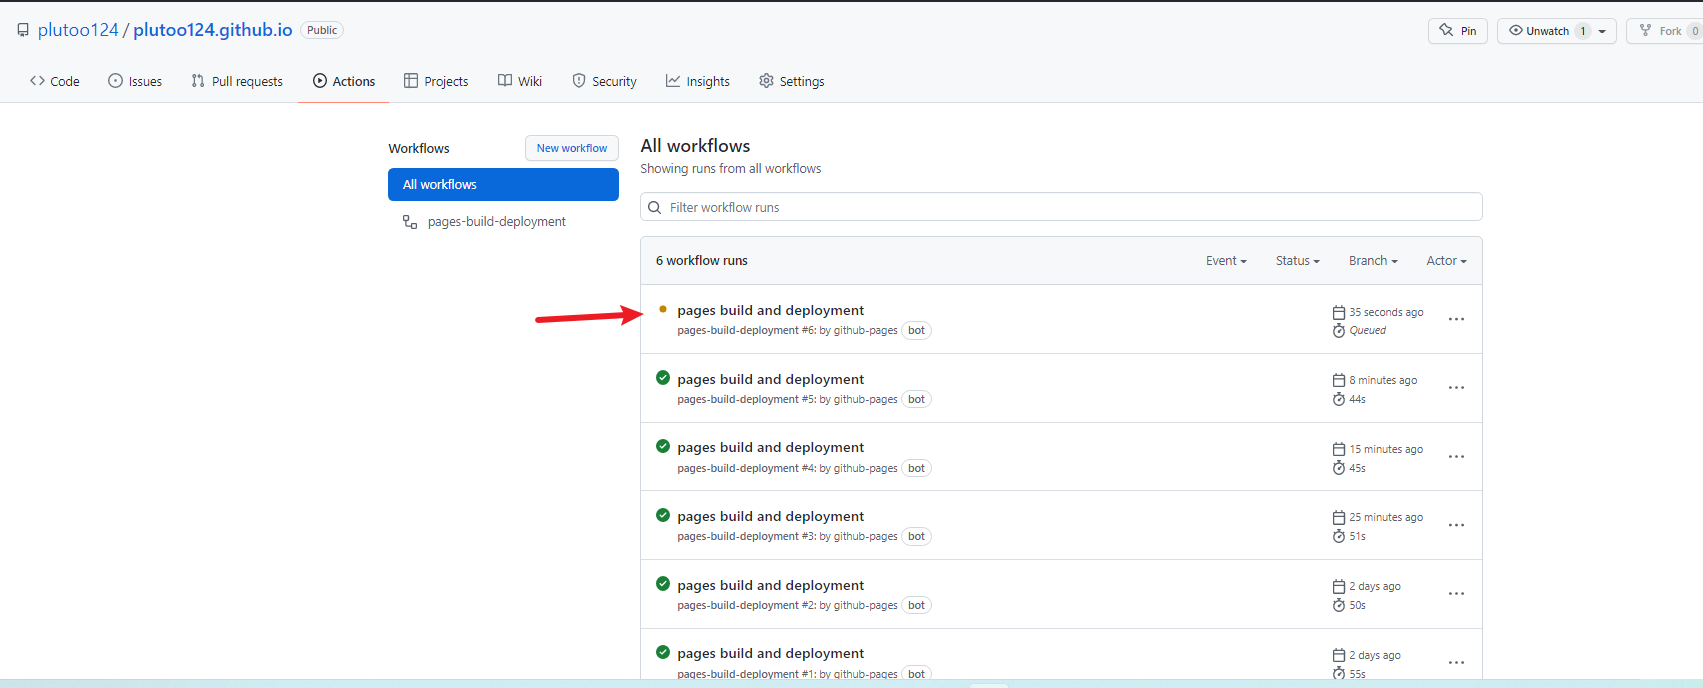Screen dimensions: 1703x688
Task: Click the stopwatch icon next to 45s
Action: pos(1339,468)
